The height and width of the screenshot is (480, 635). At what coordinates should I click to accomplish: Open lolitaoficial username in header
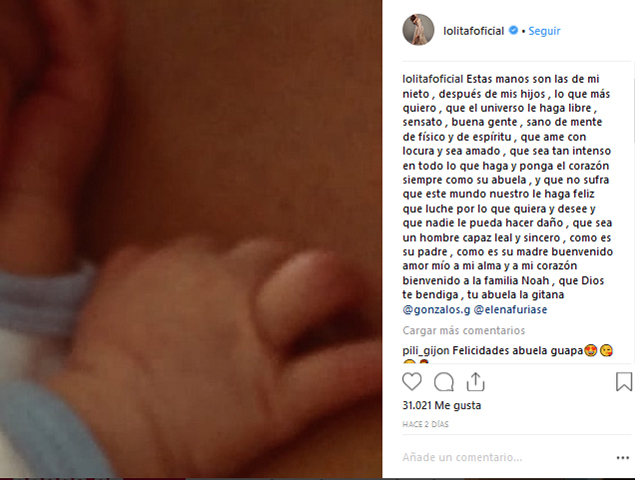(x=473, y=31)
